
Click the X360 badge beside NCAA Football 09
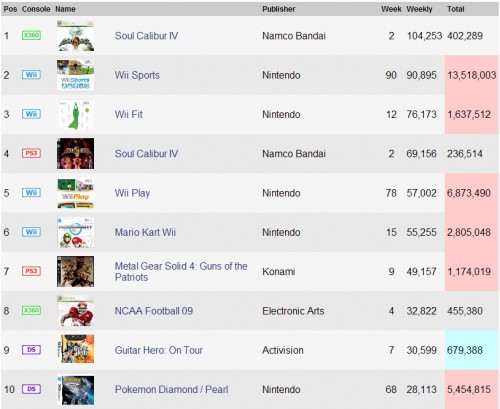pyautogui.click(x=31, y=310)
